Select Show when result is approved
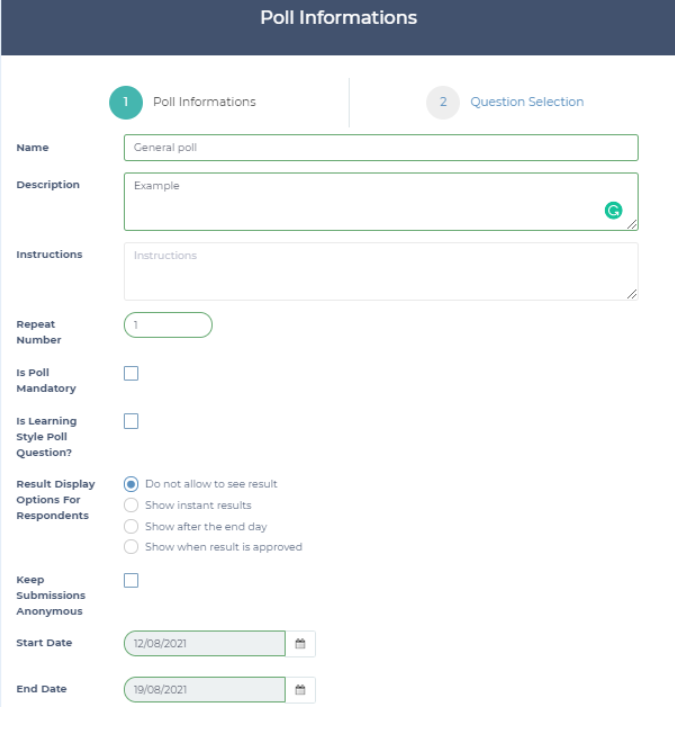Viewport: 675px width, 748px height. [x=131, y=547]
